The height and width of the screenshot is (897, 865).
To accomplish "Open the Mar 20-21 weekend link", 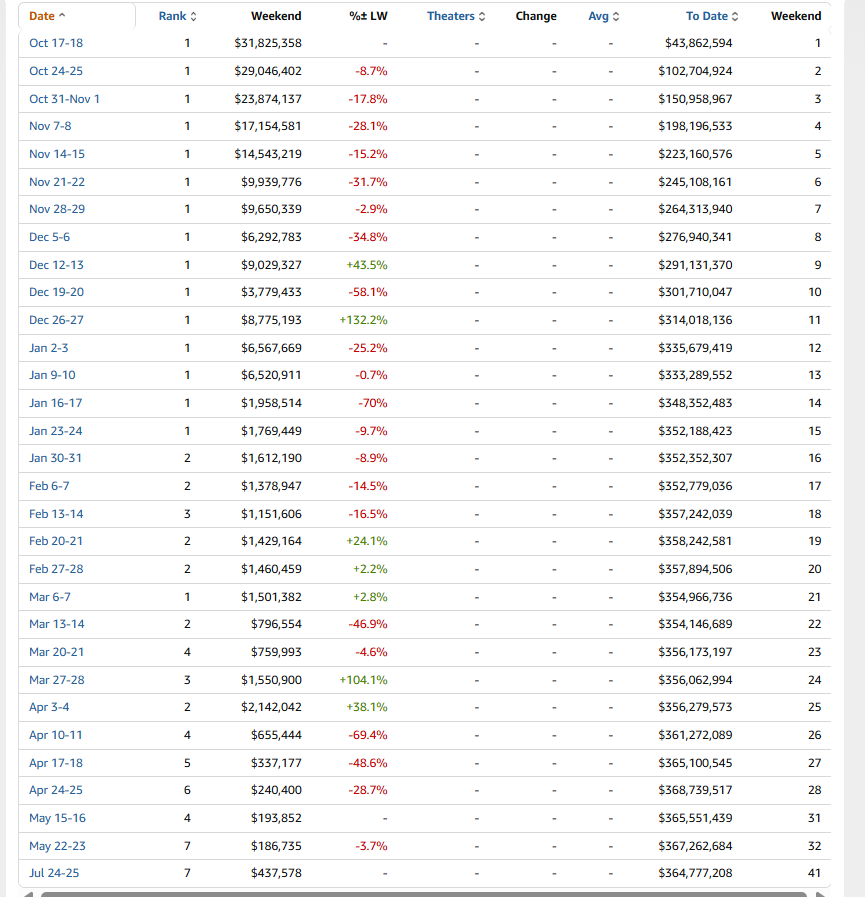I will [57, 652].
